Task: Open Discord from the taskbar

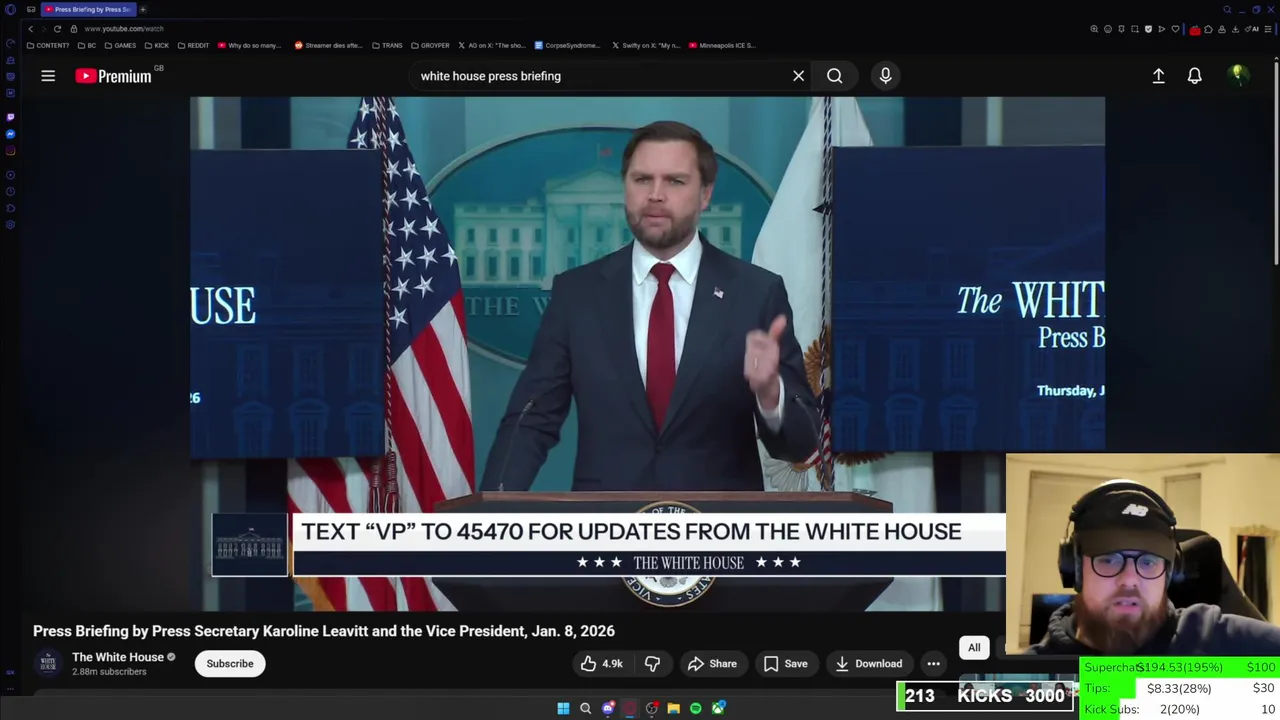Action: point(608,708)
